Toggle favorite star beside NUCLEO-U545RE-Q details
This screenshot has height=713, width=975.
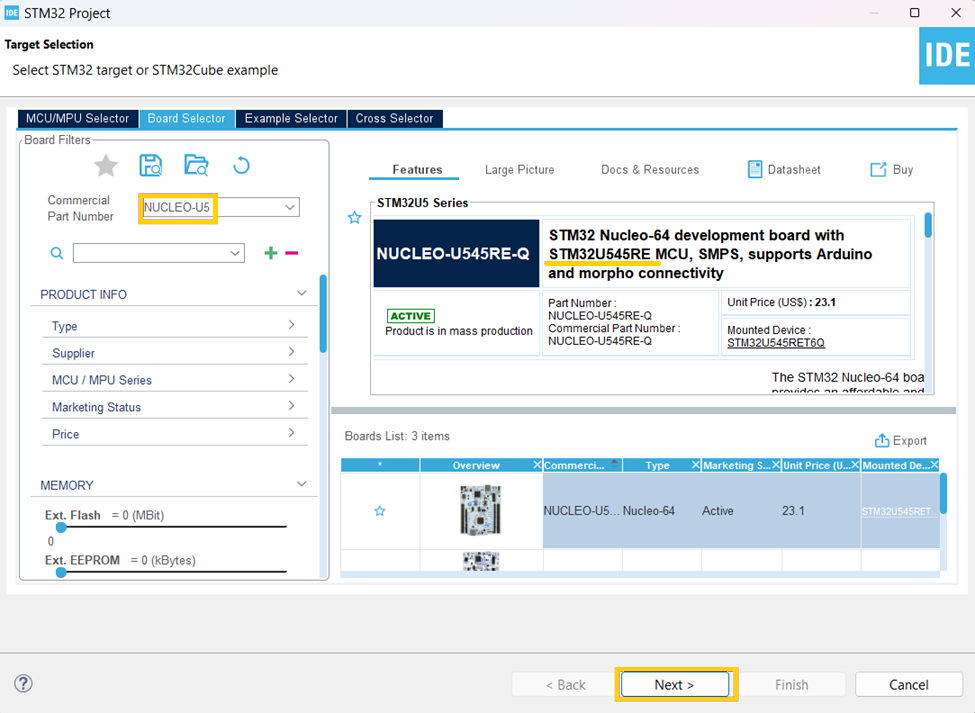point(354,218)
